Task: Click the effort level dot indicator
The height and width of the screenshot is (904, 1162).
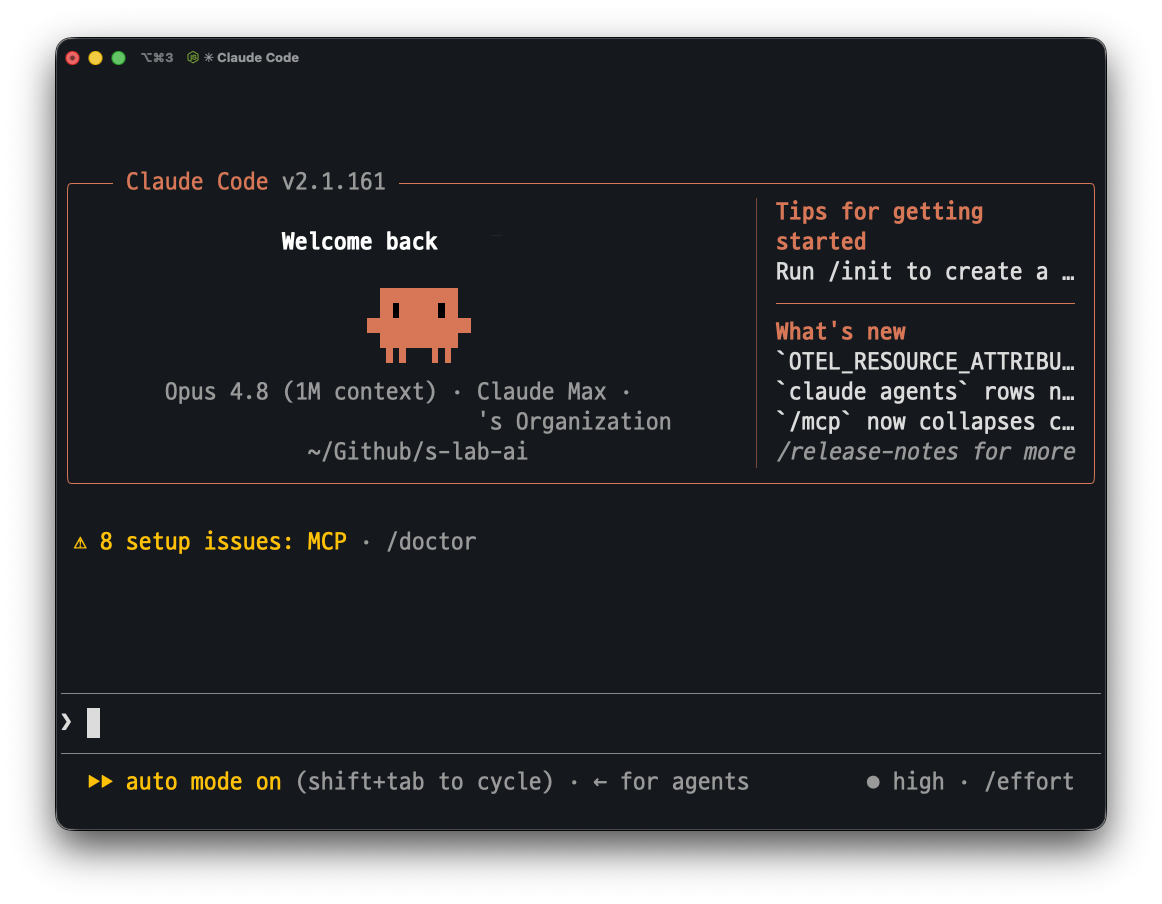Action: click(873, 782)
